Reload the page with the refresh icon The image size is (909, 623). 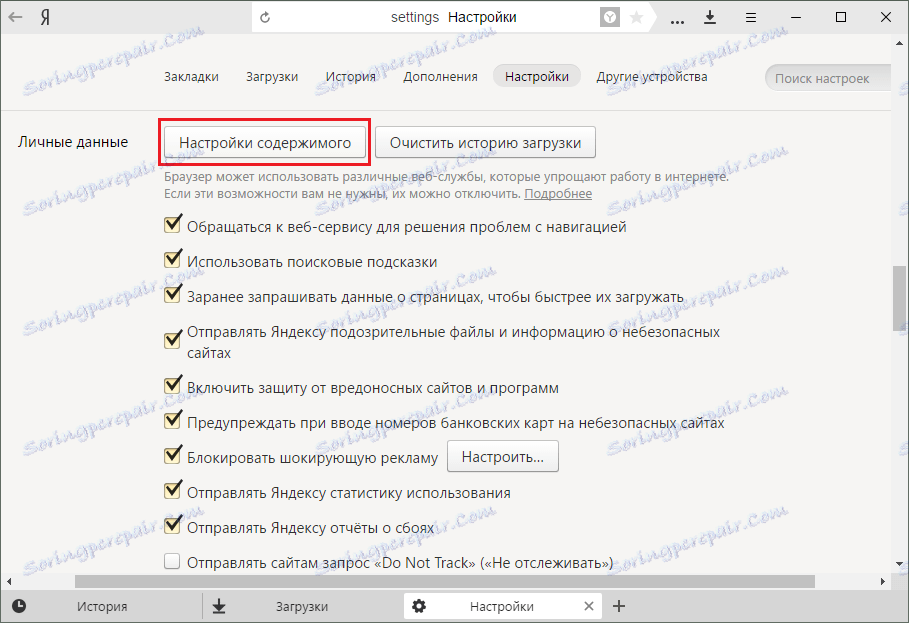click(x=265, y=17)
